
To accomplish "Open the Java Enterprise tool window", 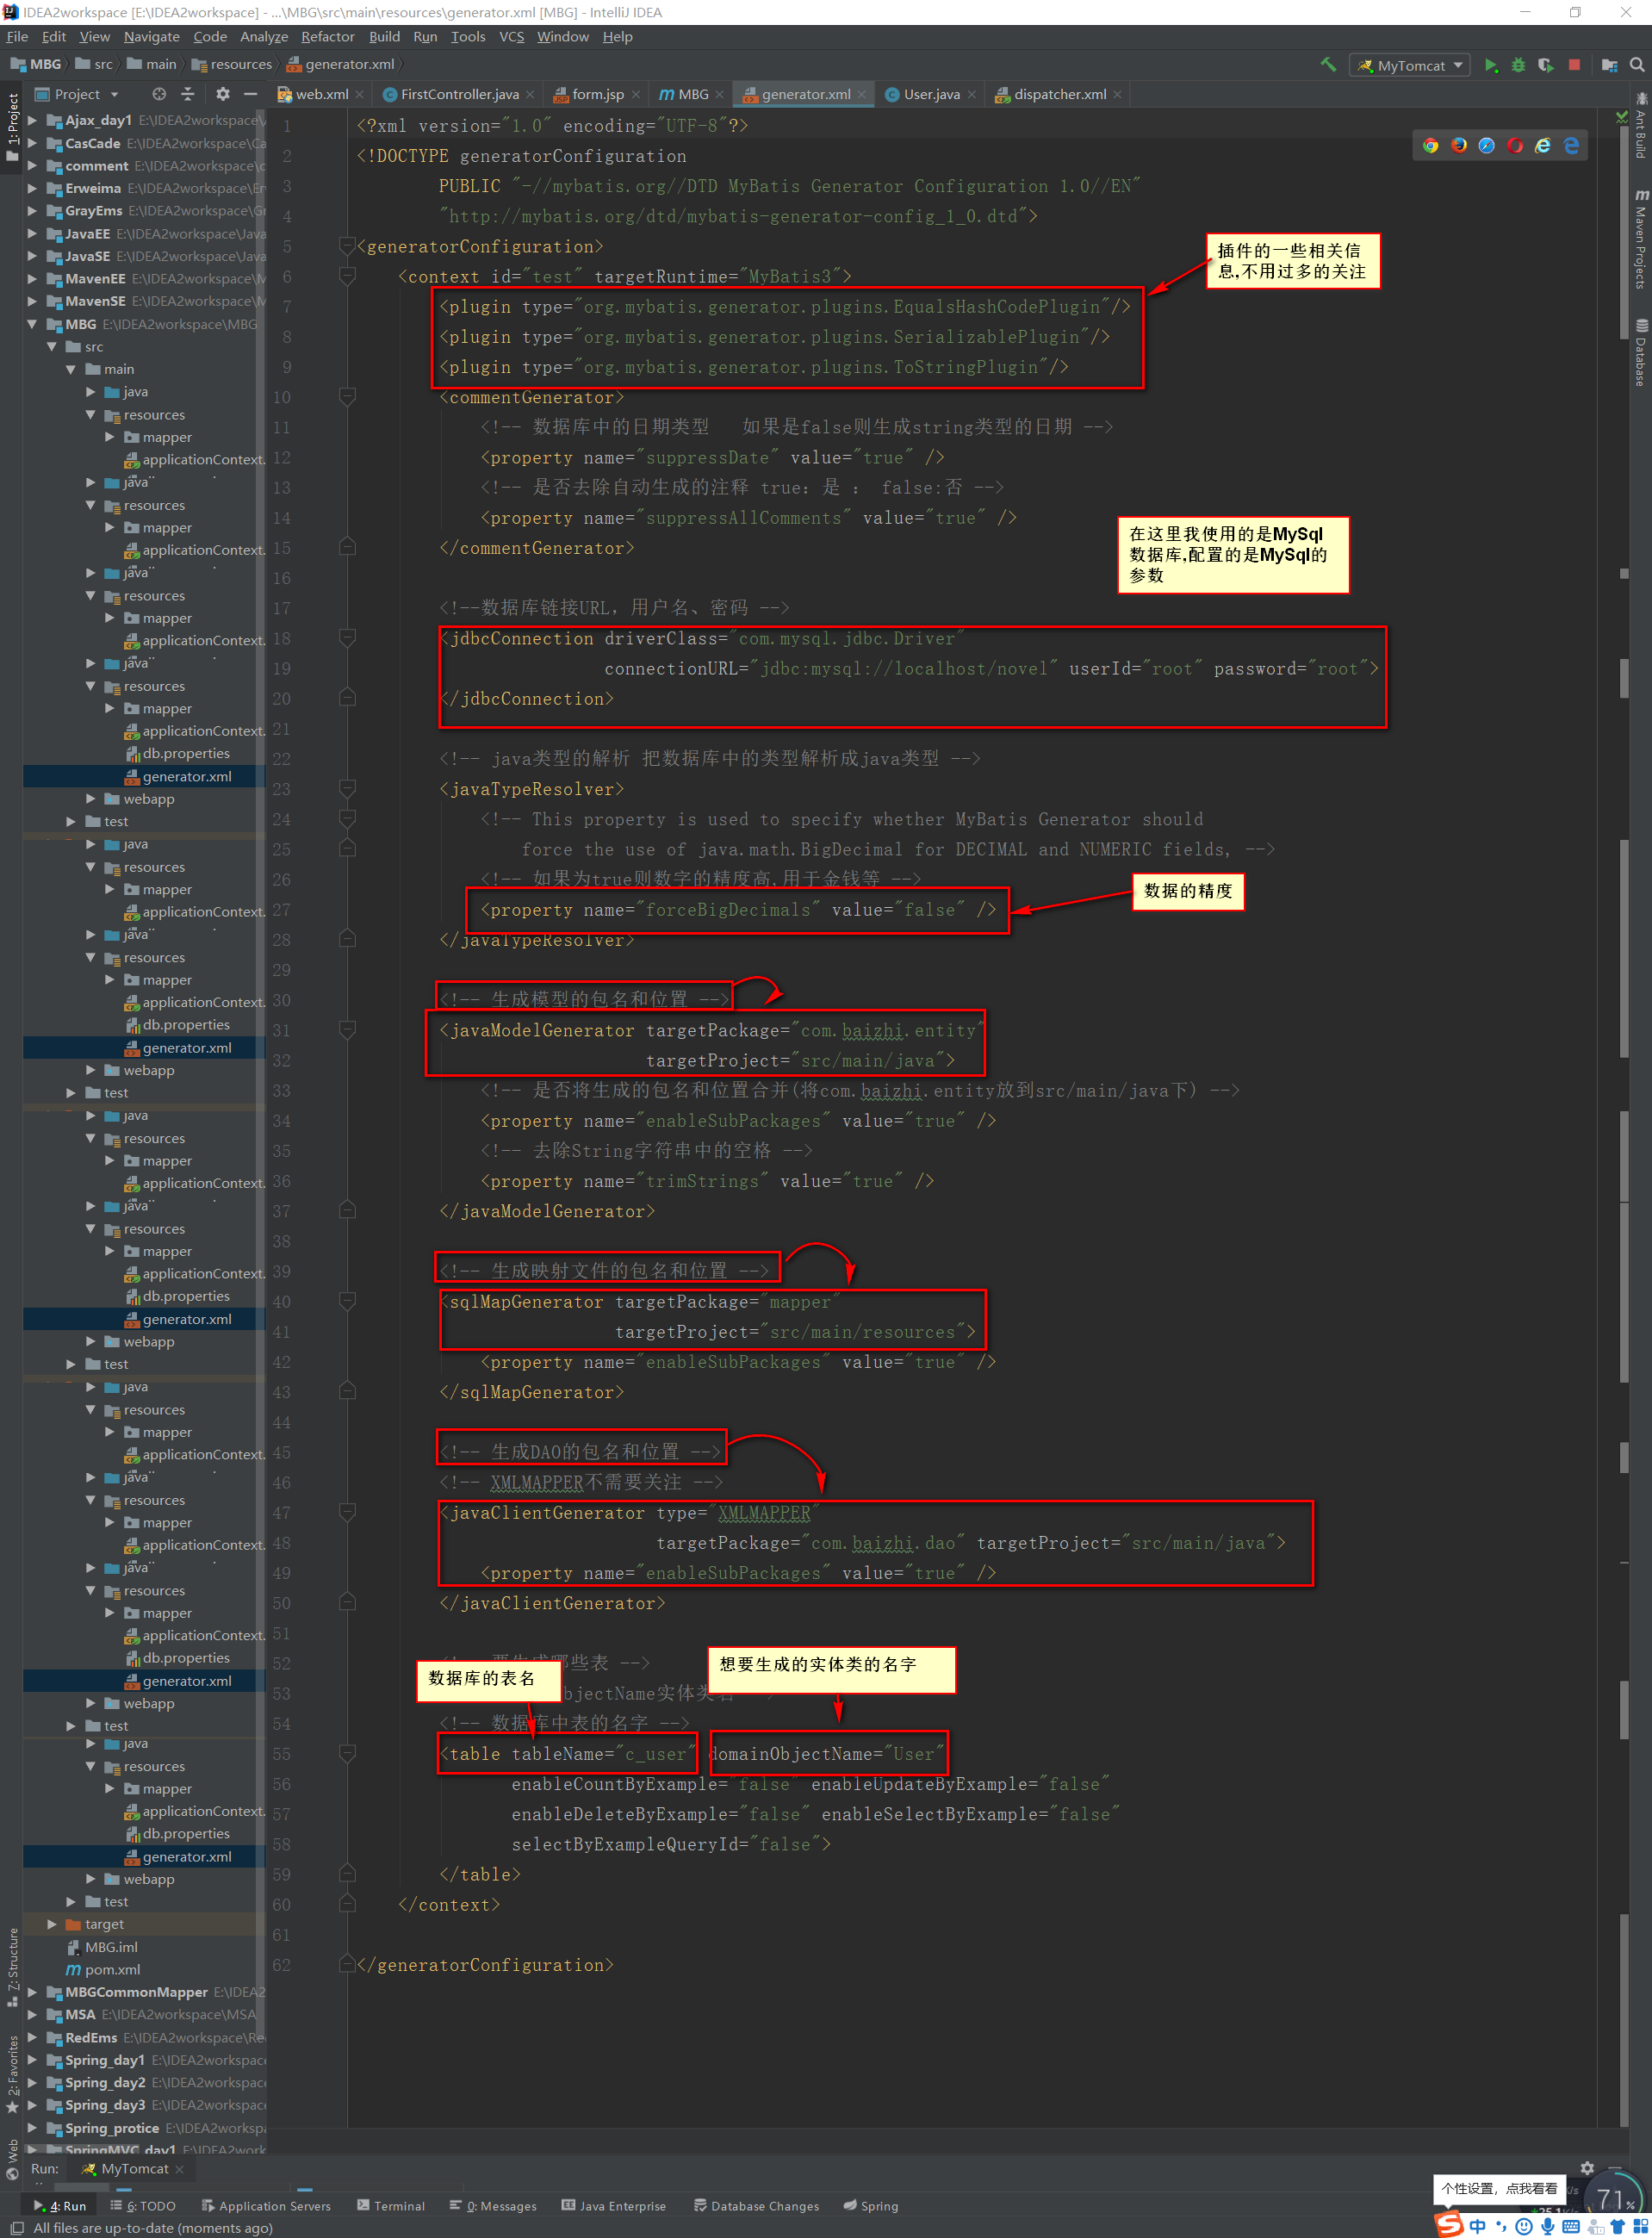I will [x=613, y=2205].
